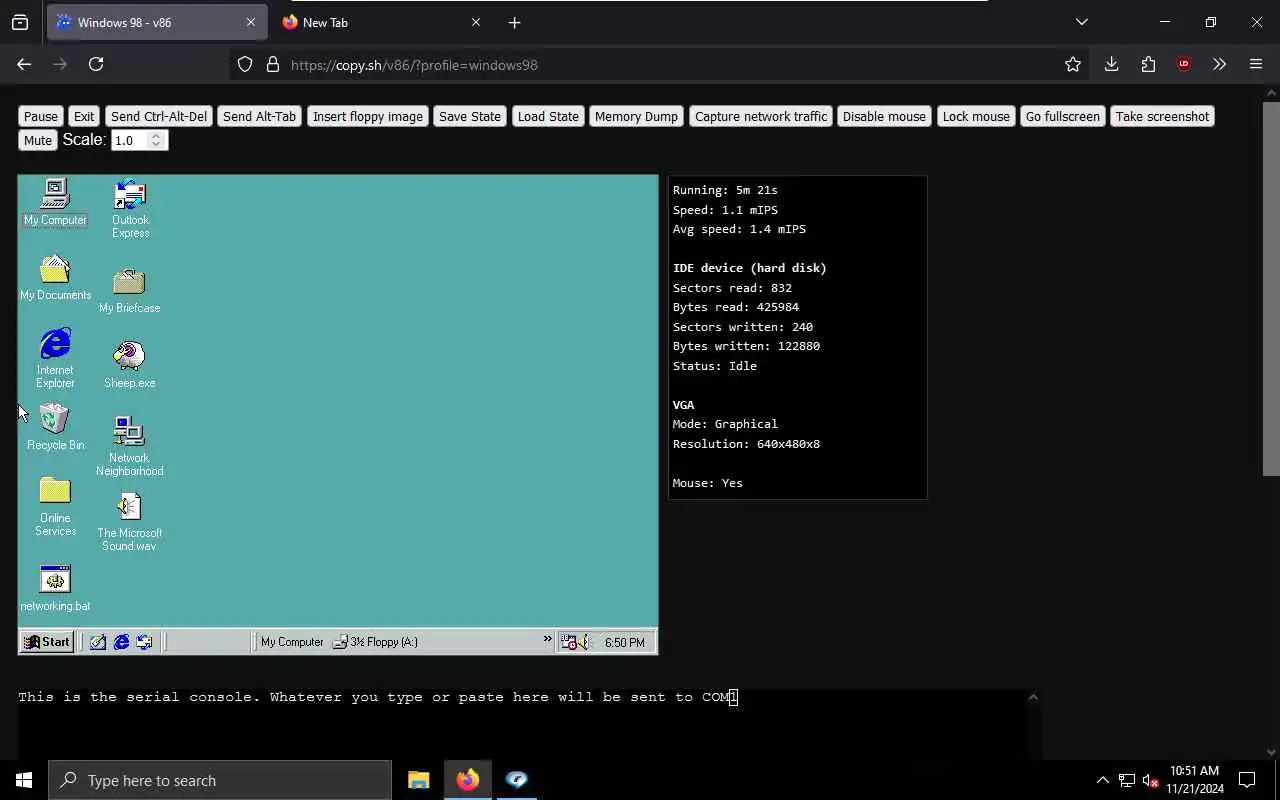Click the site security padlock icon

(x=272, y=64)
